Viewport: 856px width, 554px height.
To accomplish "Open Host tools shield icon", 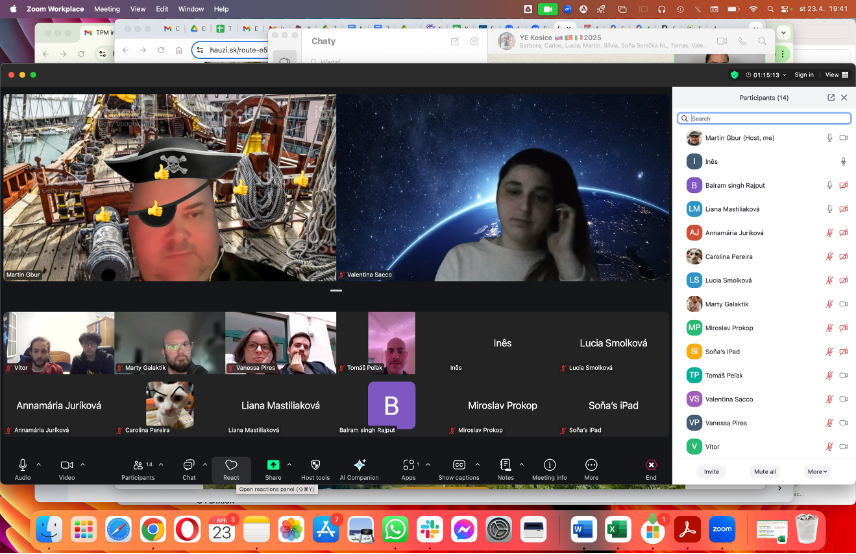I will click(316, 464).
